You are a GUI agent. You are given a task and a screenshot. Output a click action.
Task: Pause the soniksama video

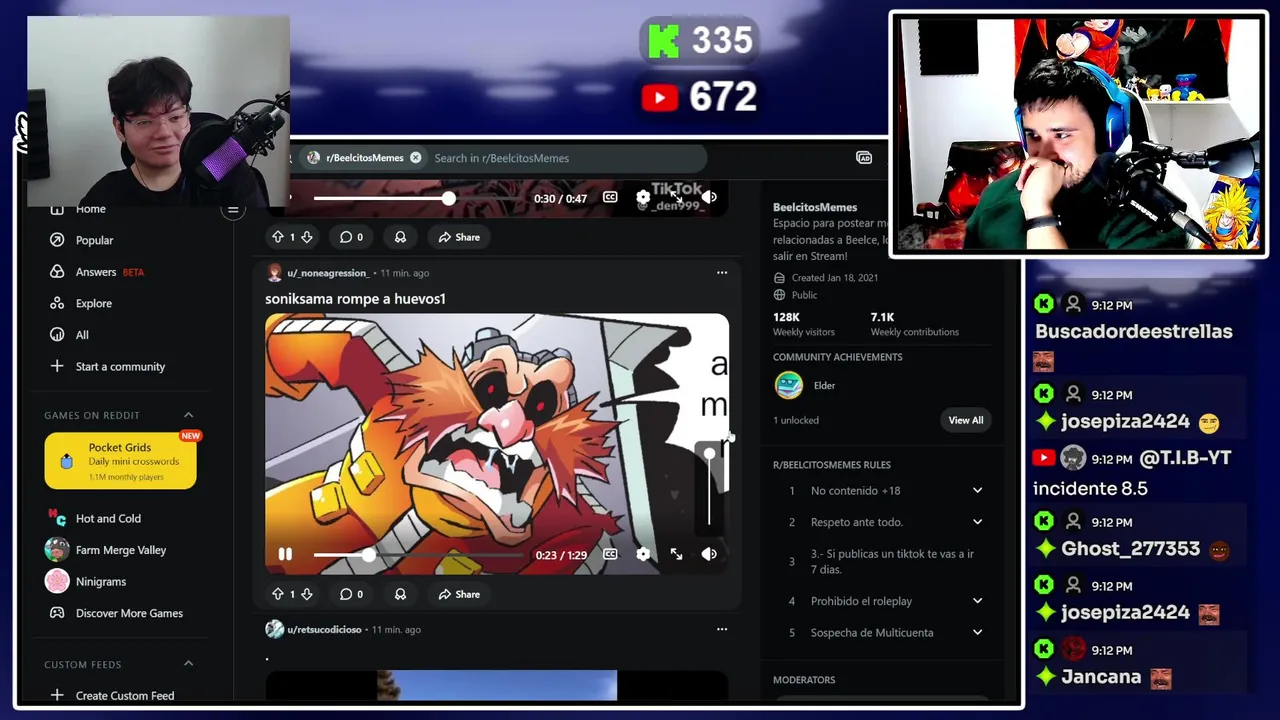285,554
